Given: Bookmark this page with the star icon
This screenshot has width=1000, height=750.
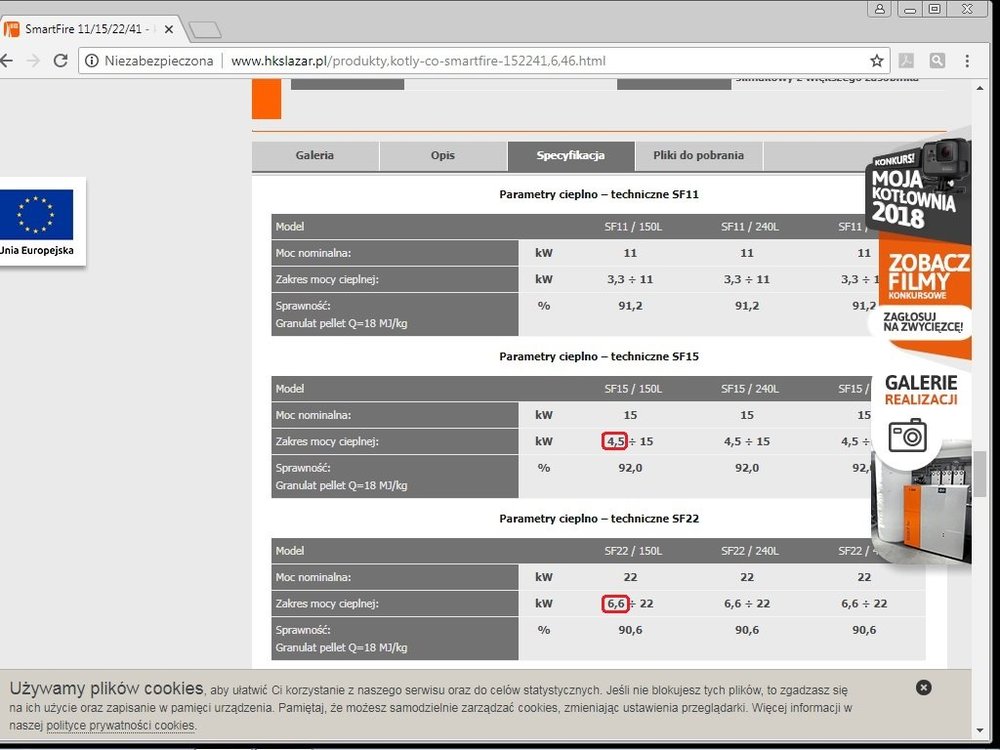Looking at the screenshot, I should click(876, 61).
